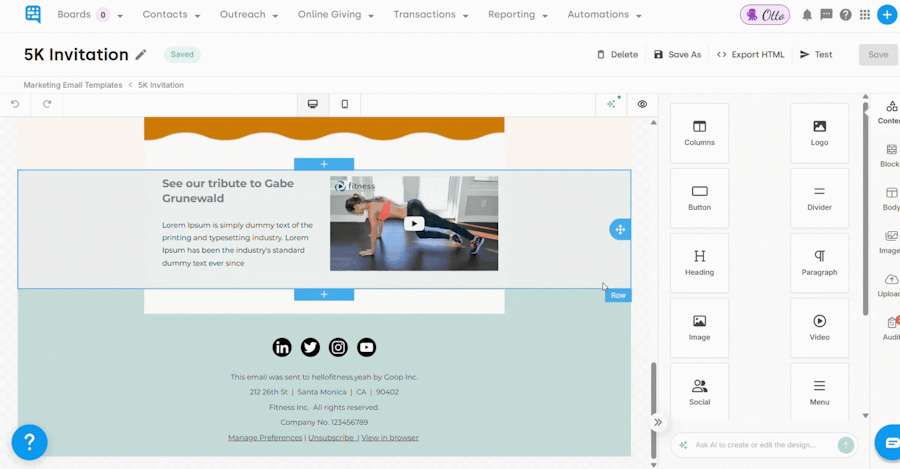The image size is (900, 469).
Task: Send a Test email
Action: pyautogui.click(x=816, y=55)
